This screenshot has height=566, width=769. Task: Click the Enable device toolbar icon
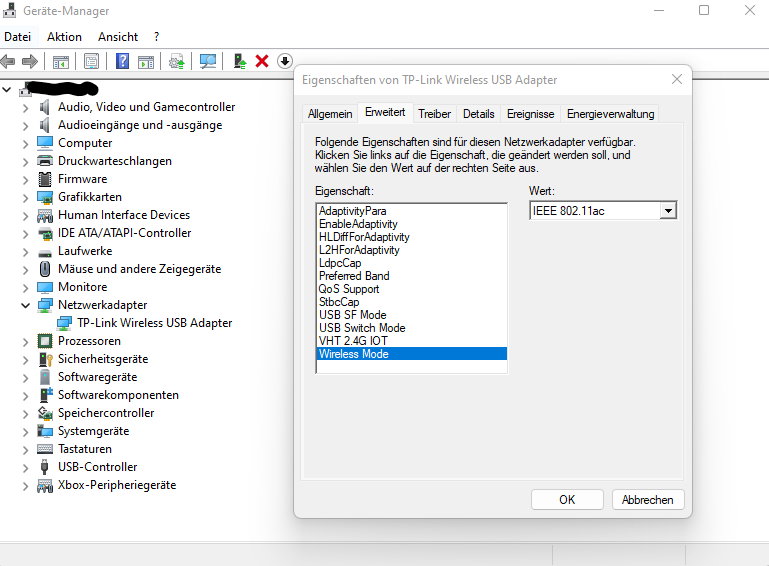pos(239,61)
